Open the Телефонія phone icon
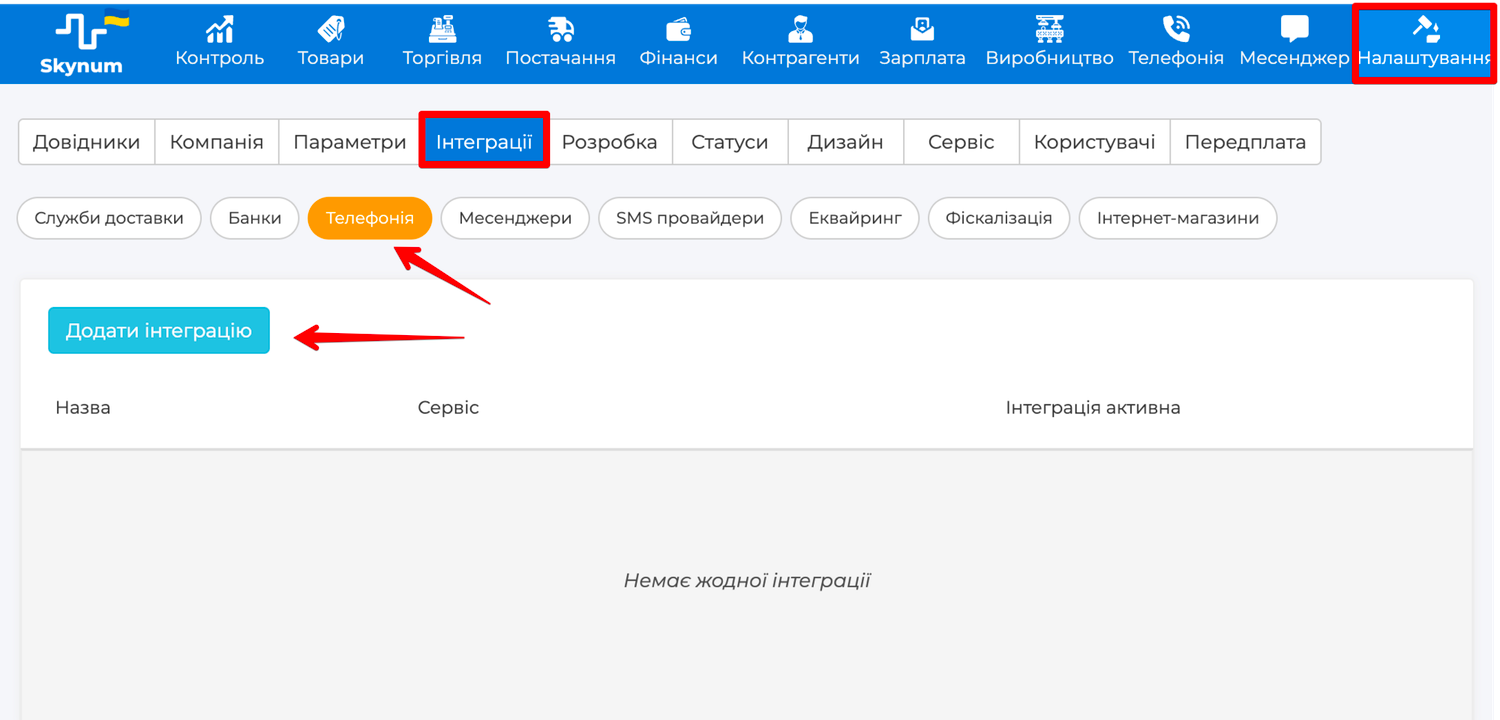Image resolution: width=1500 pixels, height=720 pixels. click(x=1176, y=30)
